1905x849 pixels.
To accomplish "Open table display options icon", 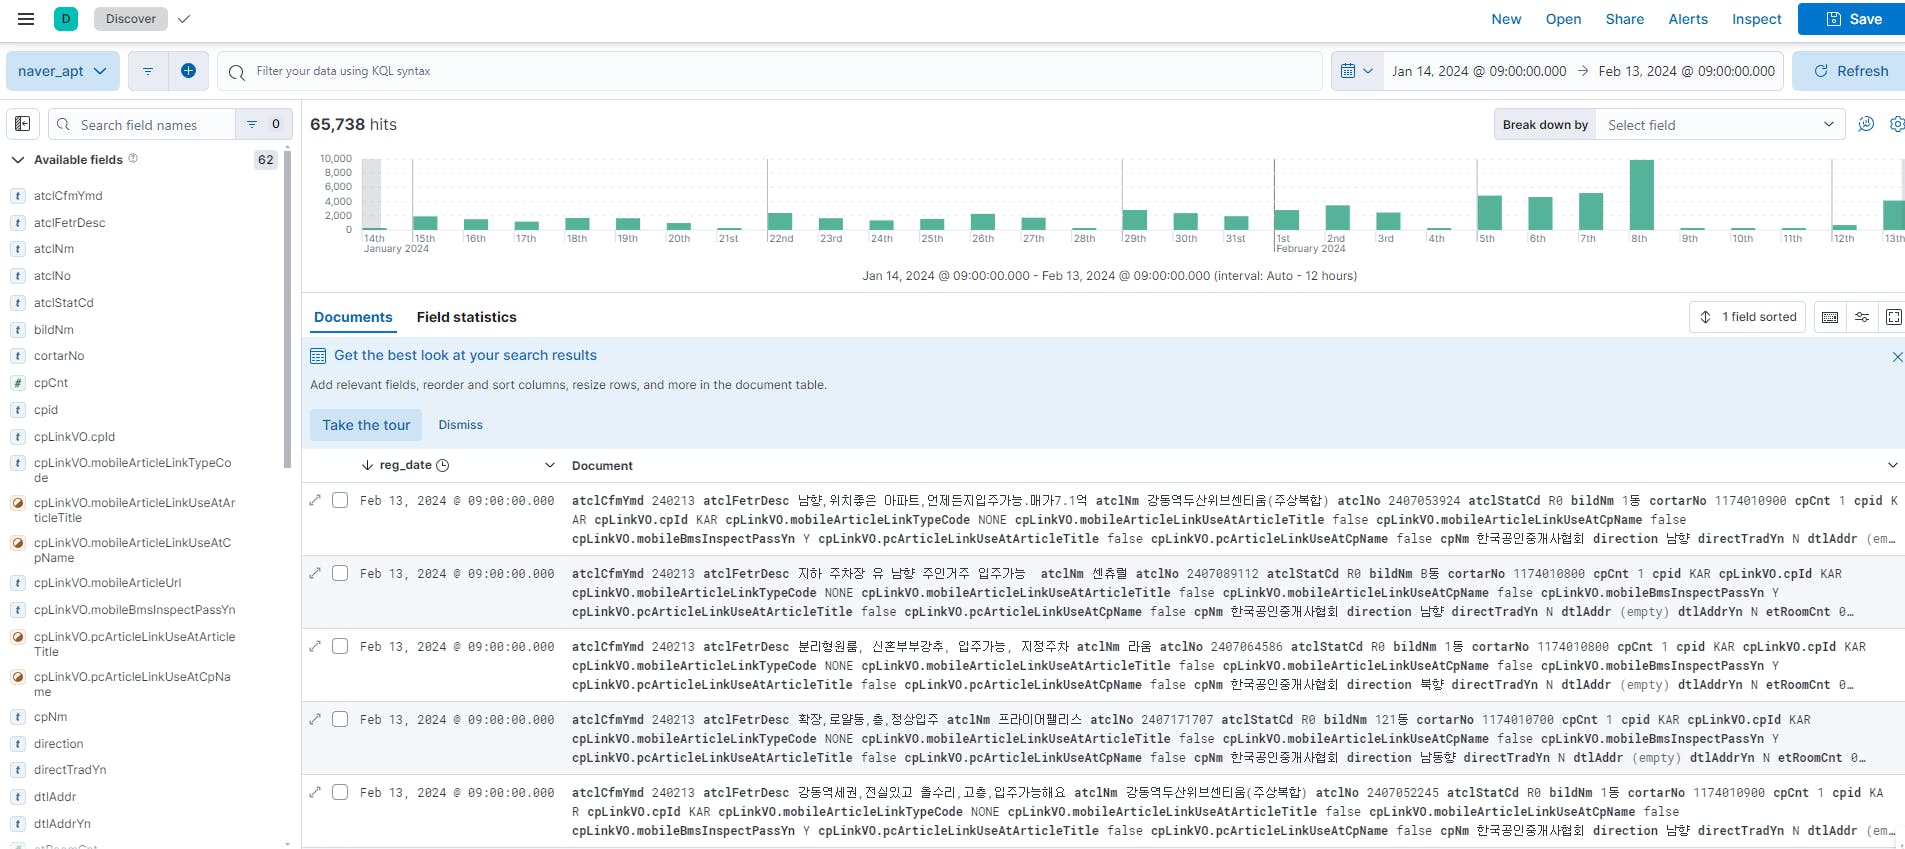I will point(1862,317).
